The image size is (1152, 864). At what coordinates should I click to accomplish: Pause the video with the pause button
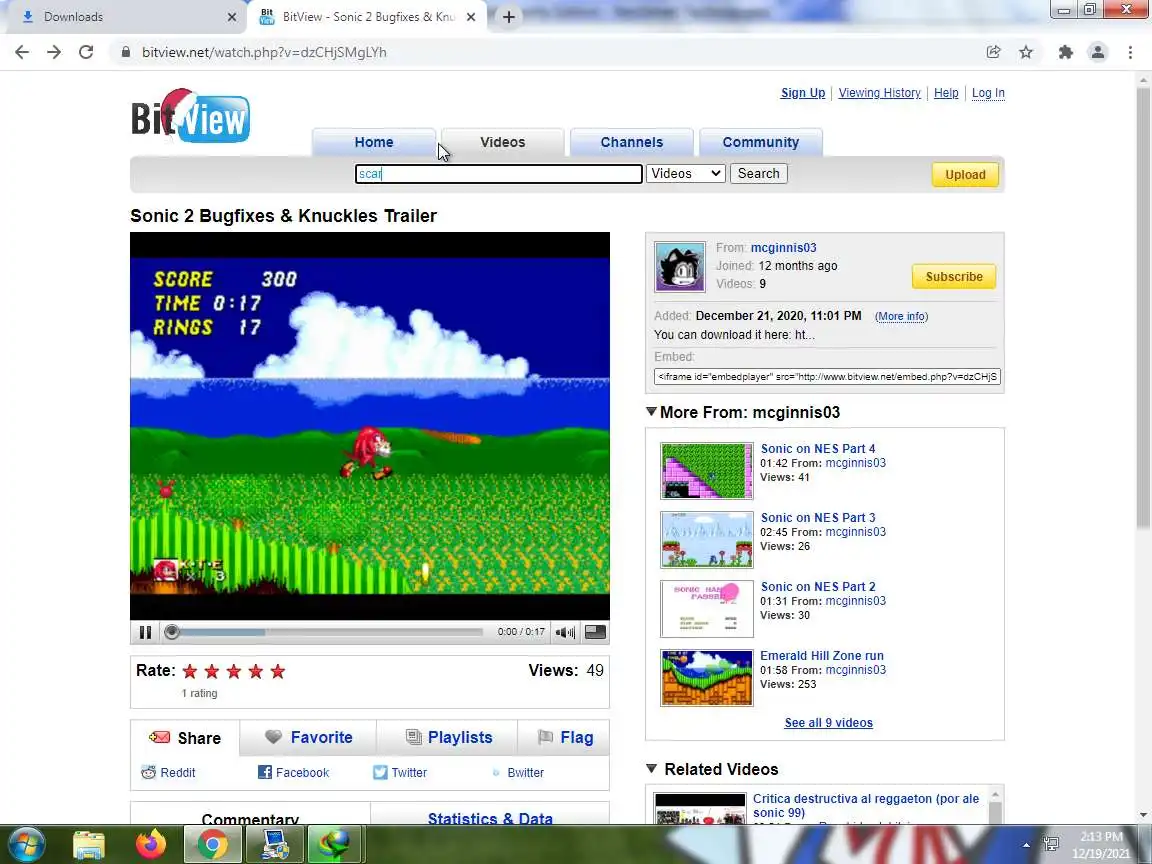click(145, 632)
